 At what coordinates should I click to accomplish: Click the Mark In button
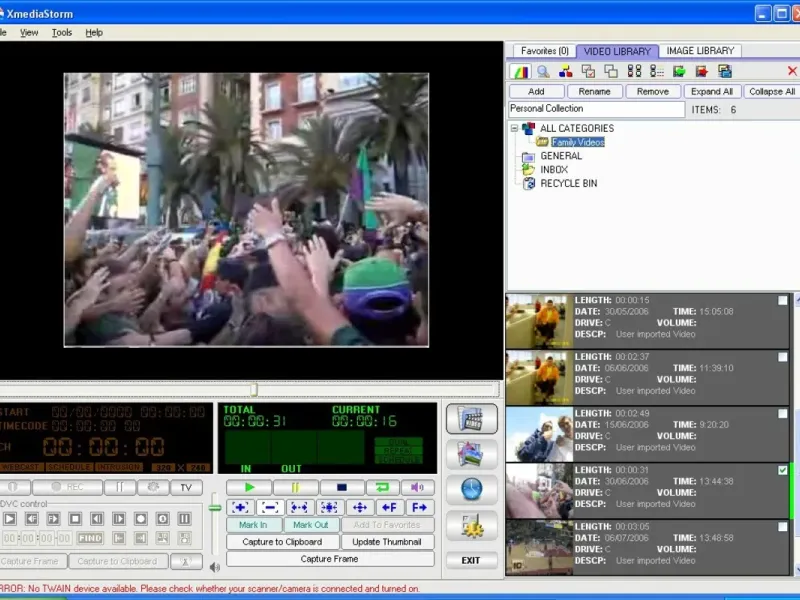[x=253, y=525]
